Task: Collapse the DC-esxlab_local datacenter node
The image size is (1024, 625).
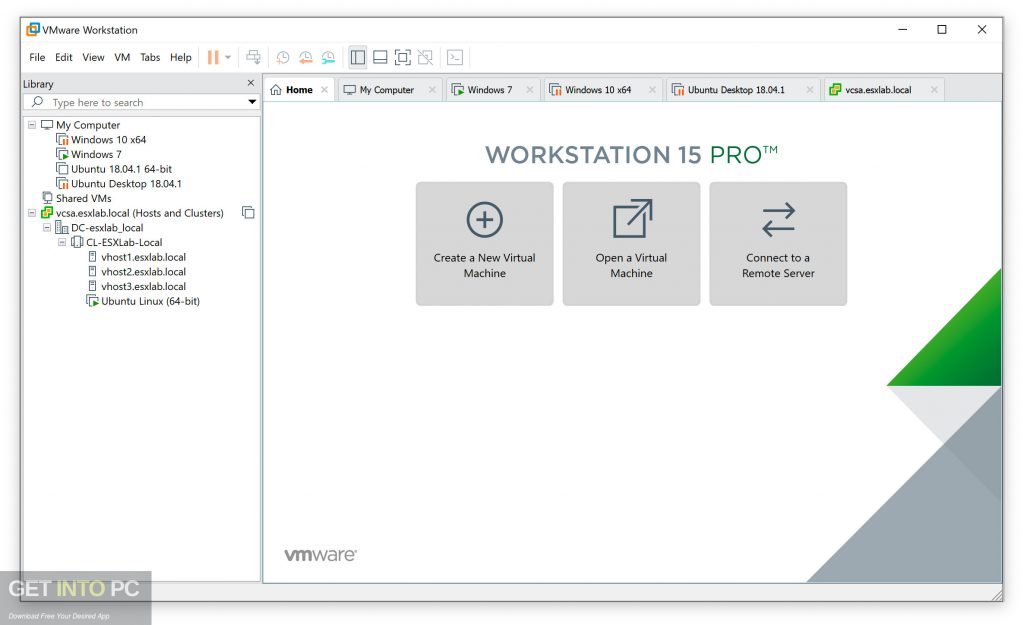Action: [x=47, y=227]
